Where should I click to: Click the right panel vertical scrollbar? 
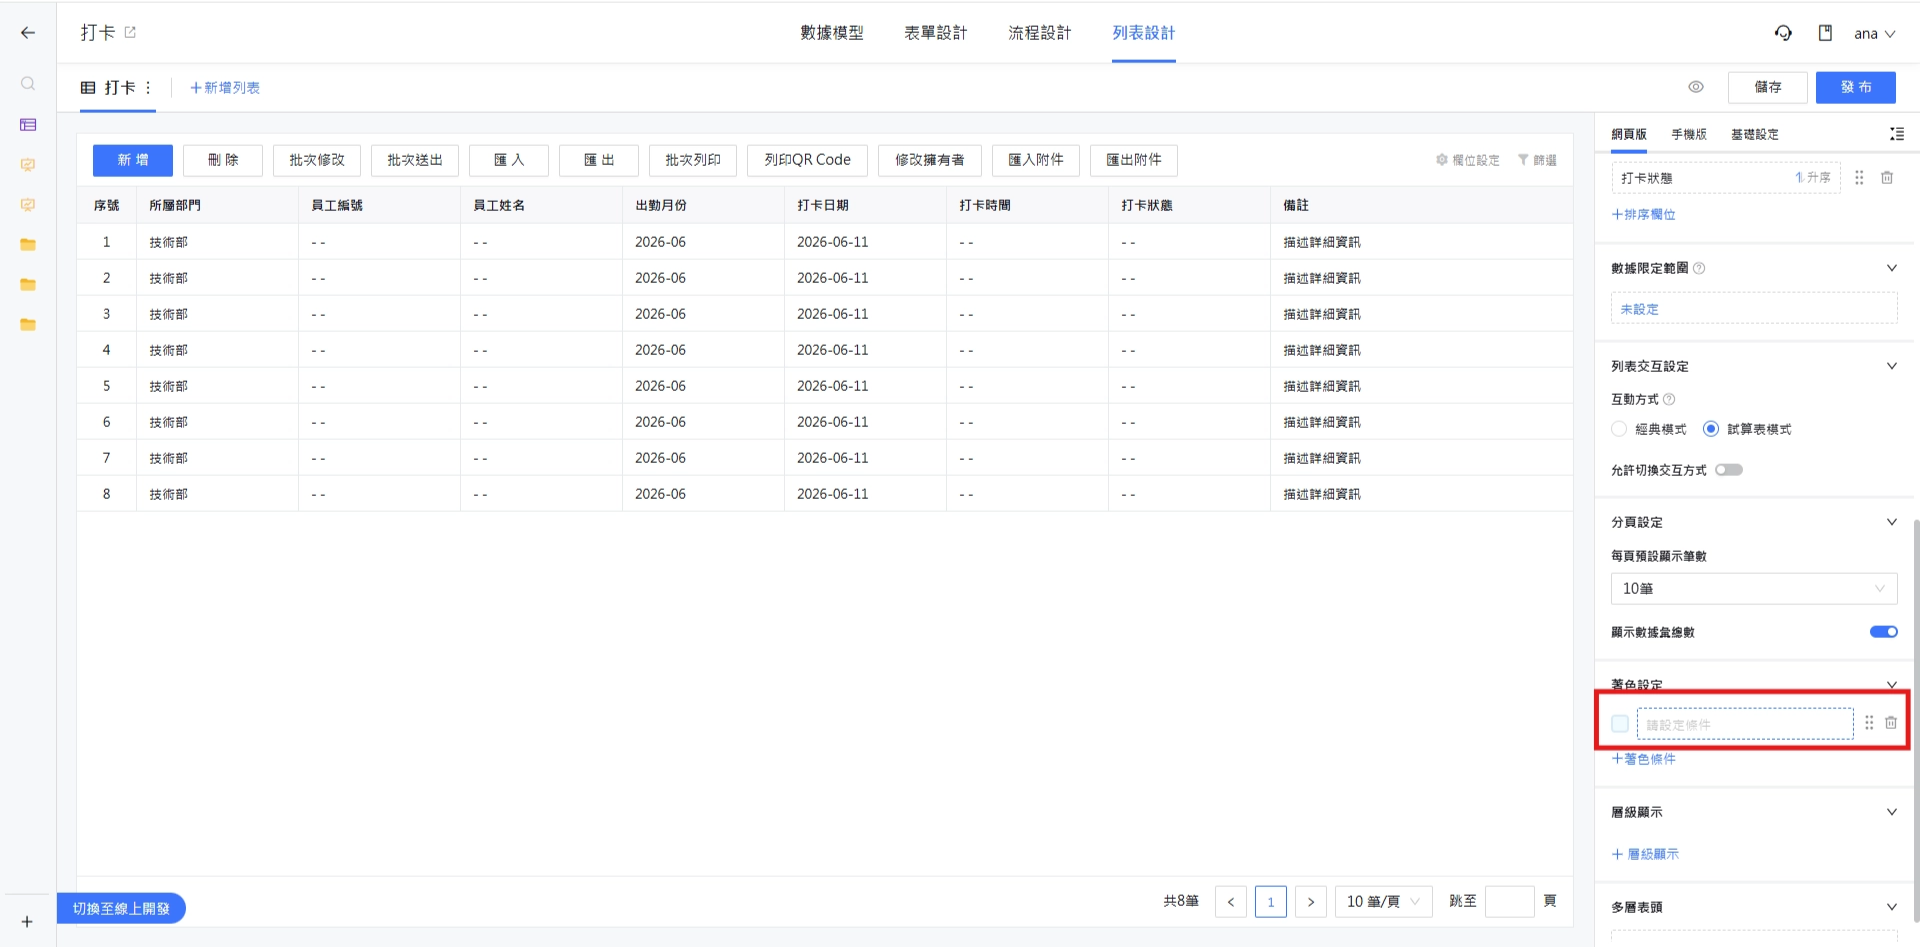click(x=1916, y=720)
